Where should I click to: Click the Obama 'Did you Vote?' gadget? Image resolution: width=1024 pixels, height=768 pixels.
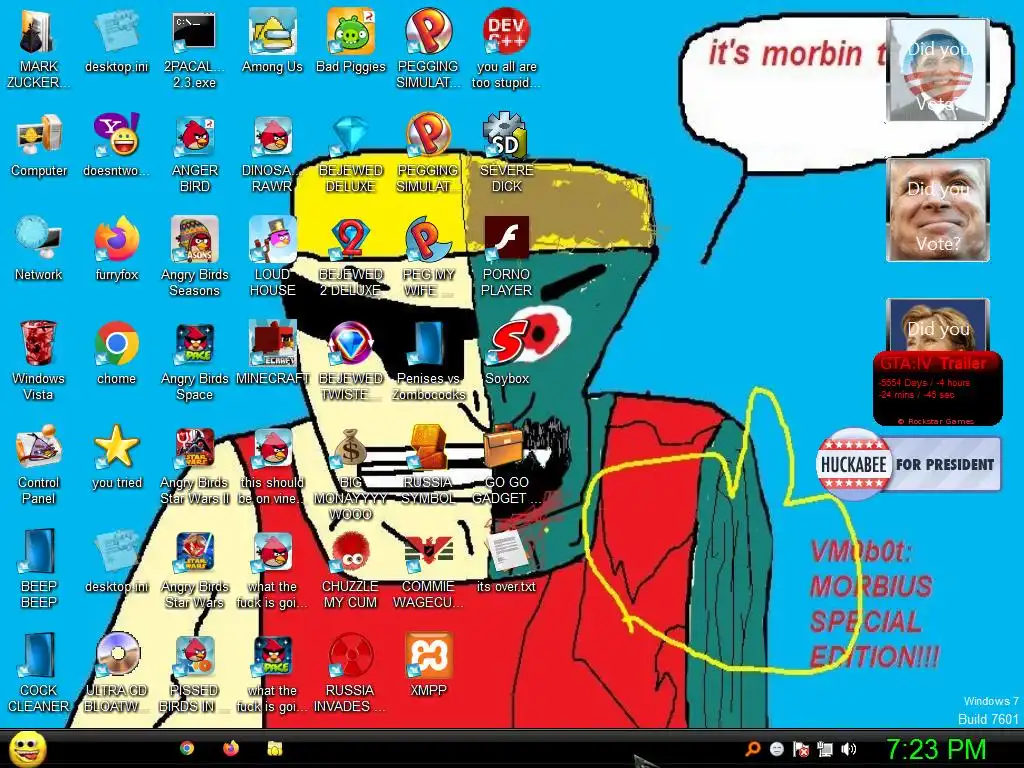click(x=937, y=70)
